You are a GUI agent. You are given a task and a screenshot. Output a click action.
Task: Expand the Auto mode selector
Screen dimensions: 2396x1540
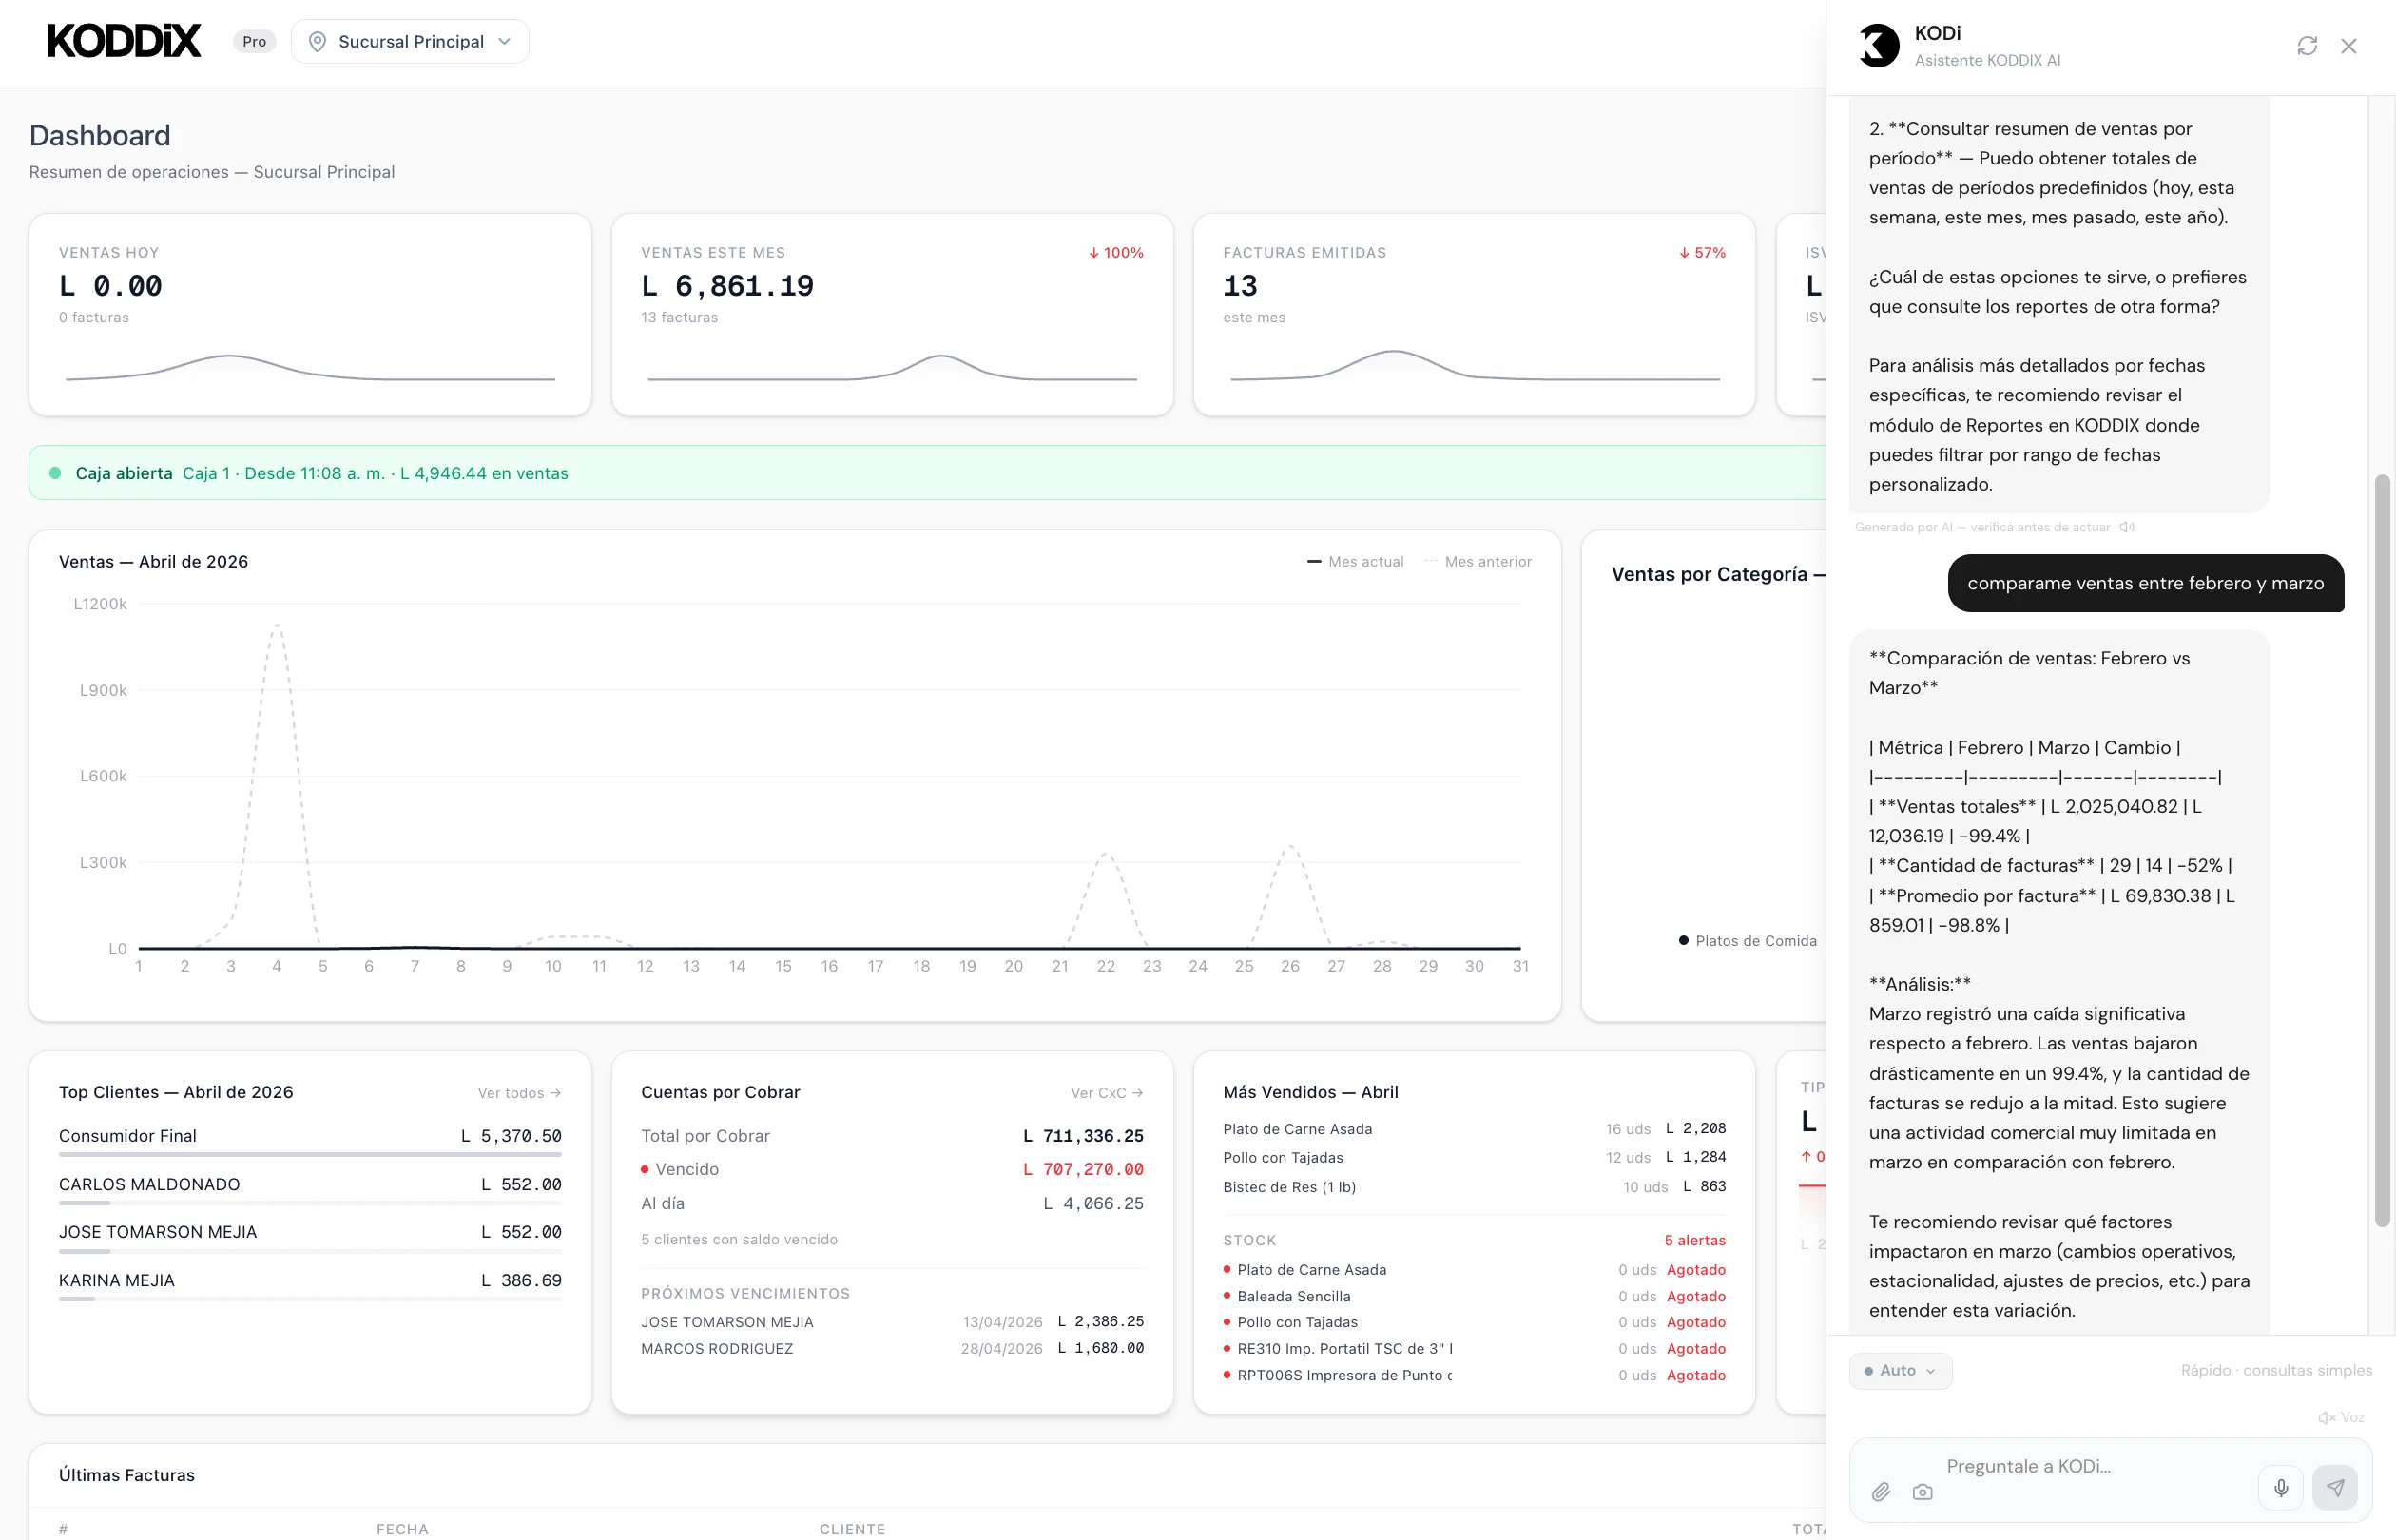(1899, 1370)
